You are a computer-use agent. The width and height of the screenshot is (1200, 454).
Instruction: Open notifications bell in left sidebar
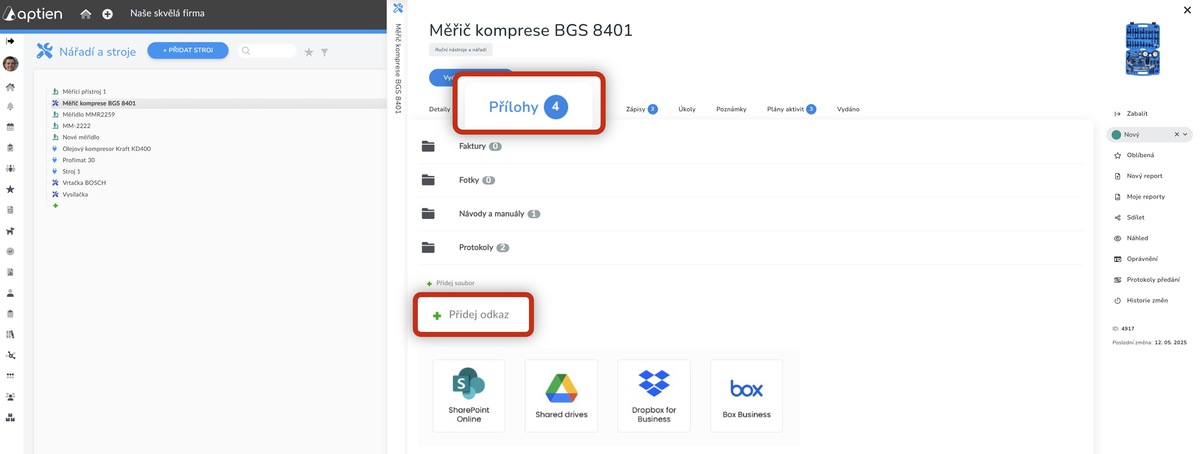click(10, 107)
